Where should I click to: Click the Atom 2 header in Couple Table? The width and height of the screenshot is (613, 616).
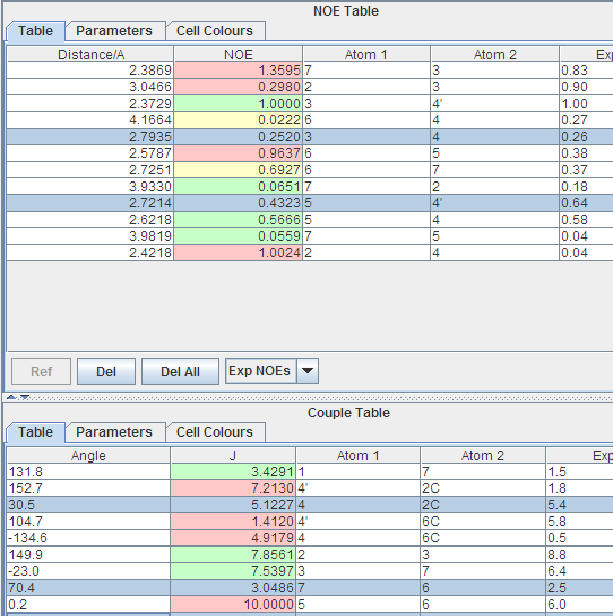[x=483, y=456]
